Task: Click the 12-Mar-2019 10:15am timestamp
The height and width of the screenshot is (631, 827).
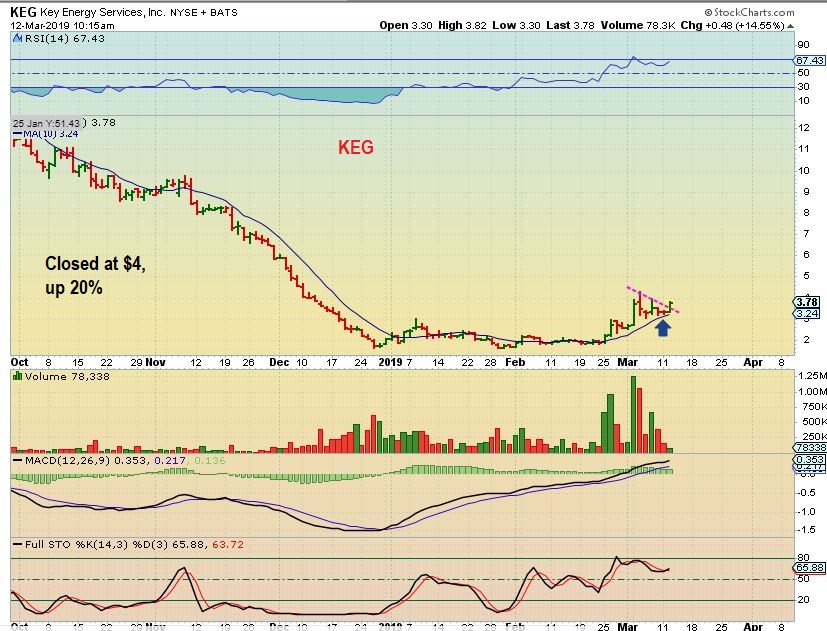Action: click(x=62, y=25)
